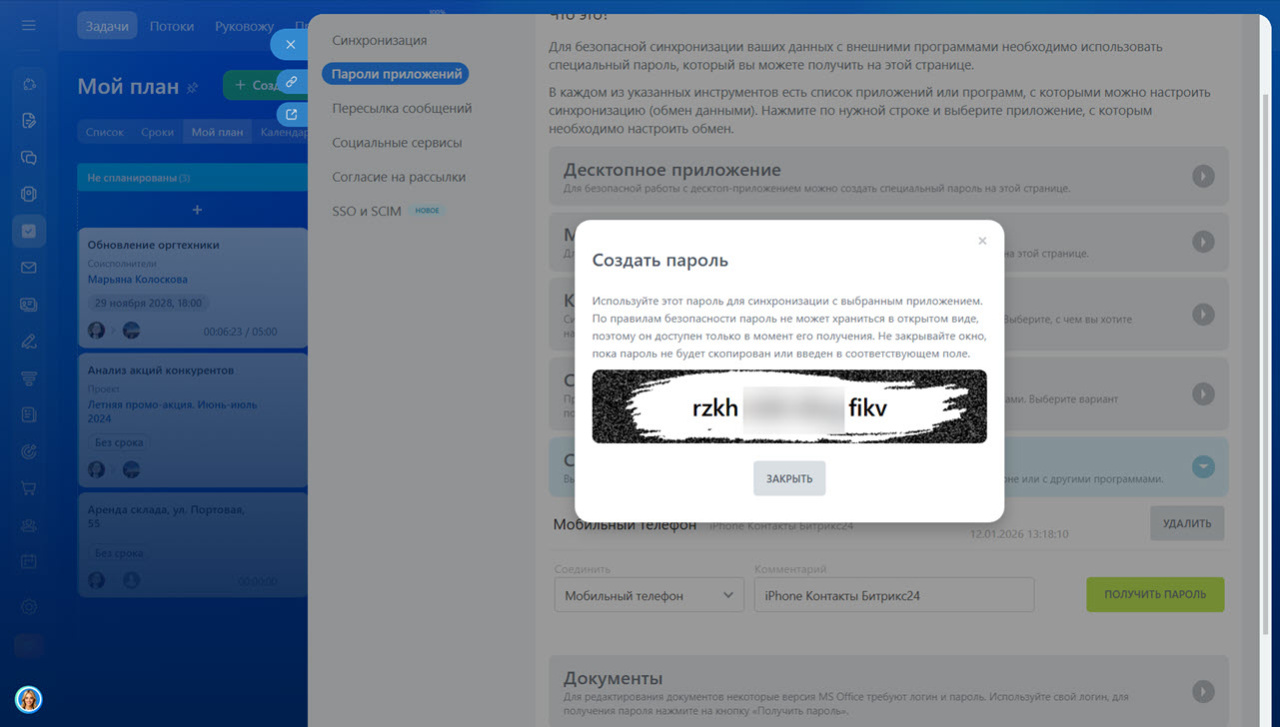Switch to the Сроки view tab
Viewport: 1280px width, 727px height.
tap(157, 132)
